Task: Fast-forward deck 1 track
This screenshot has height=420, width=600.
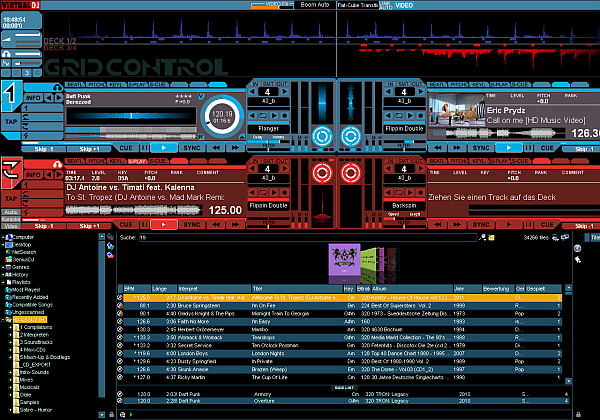Action: [x=235, y=148]
